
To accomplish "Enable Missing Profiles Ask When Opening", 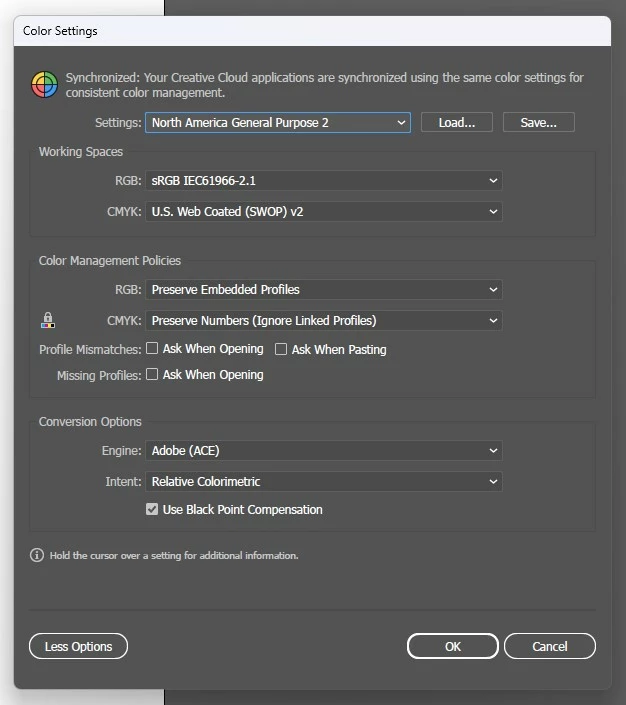I will pos(152,374).
